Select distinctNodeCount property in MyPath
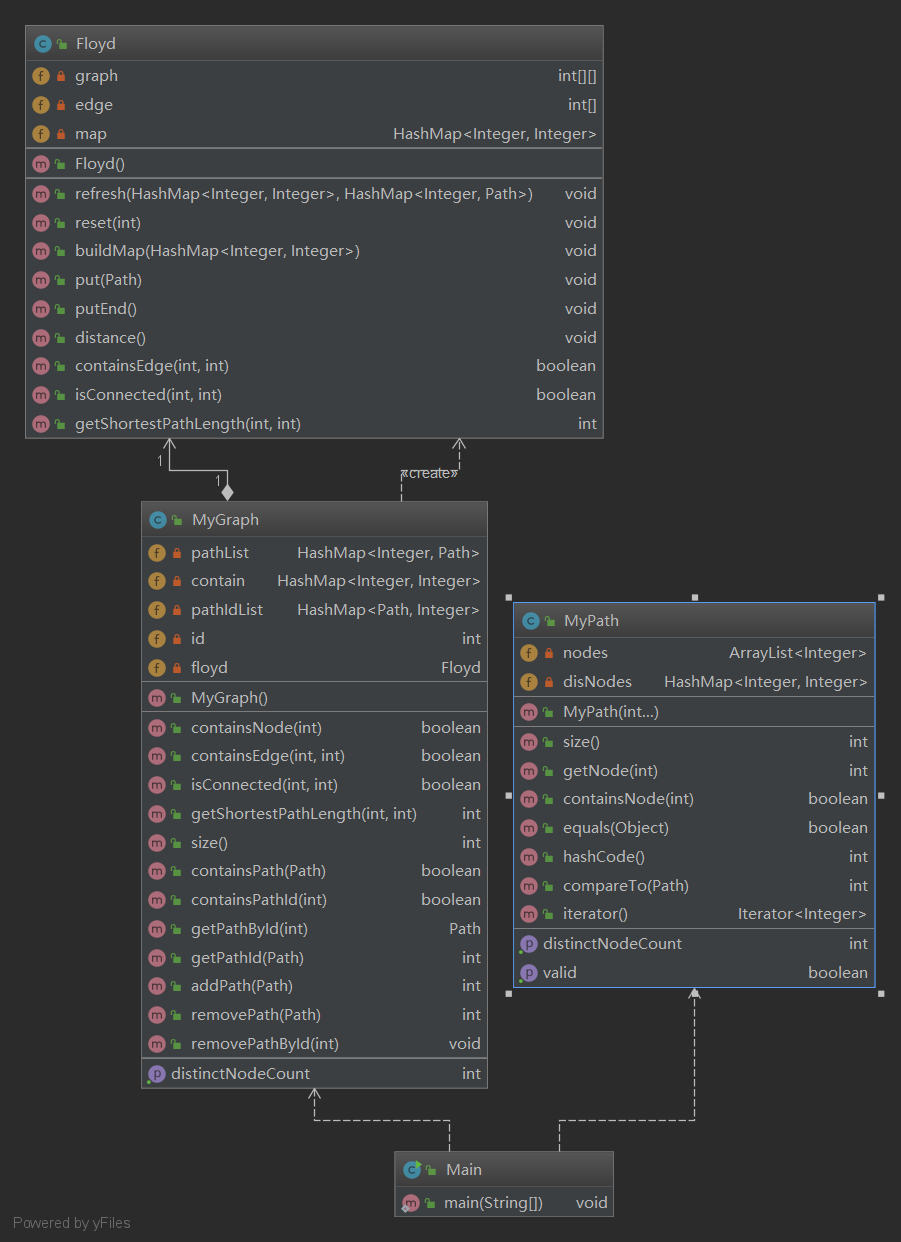 pyautogui.click(x=694, y=944)
